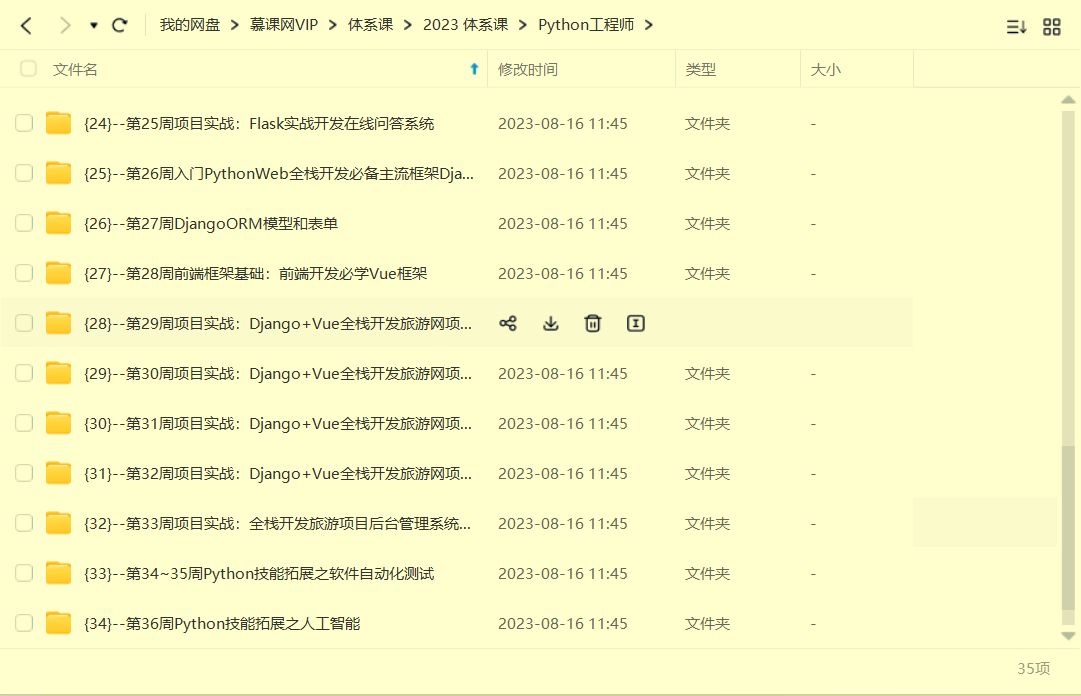Open folder icon for {33} 第34~35周
This screenshot has height=696, width=1081.
point(59,573)
